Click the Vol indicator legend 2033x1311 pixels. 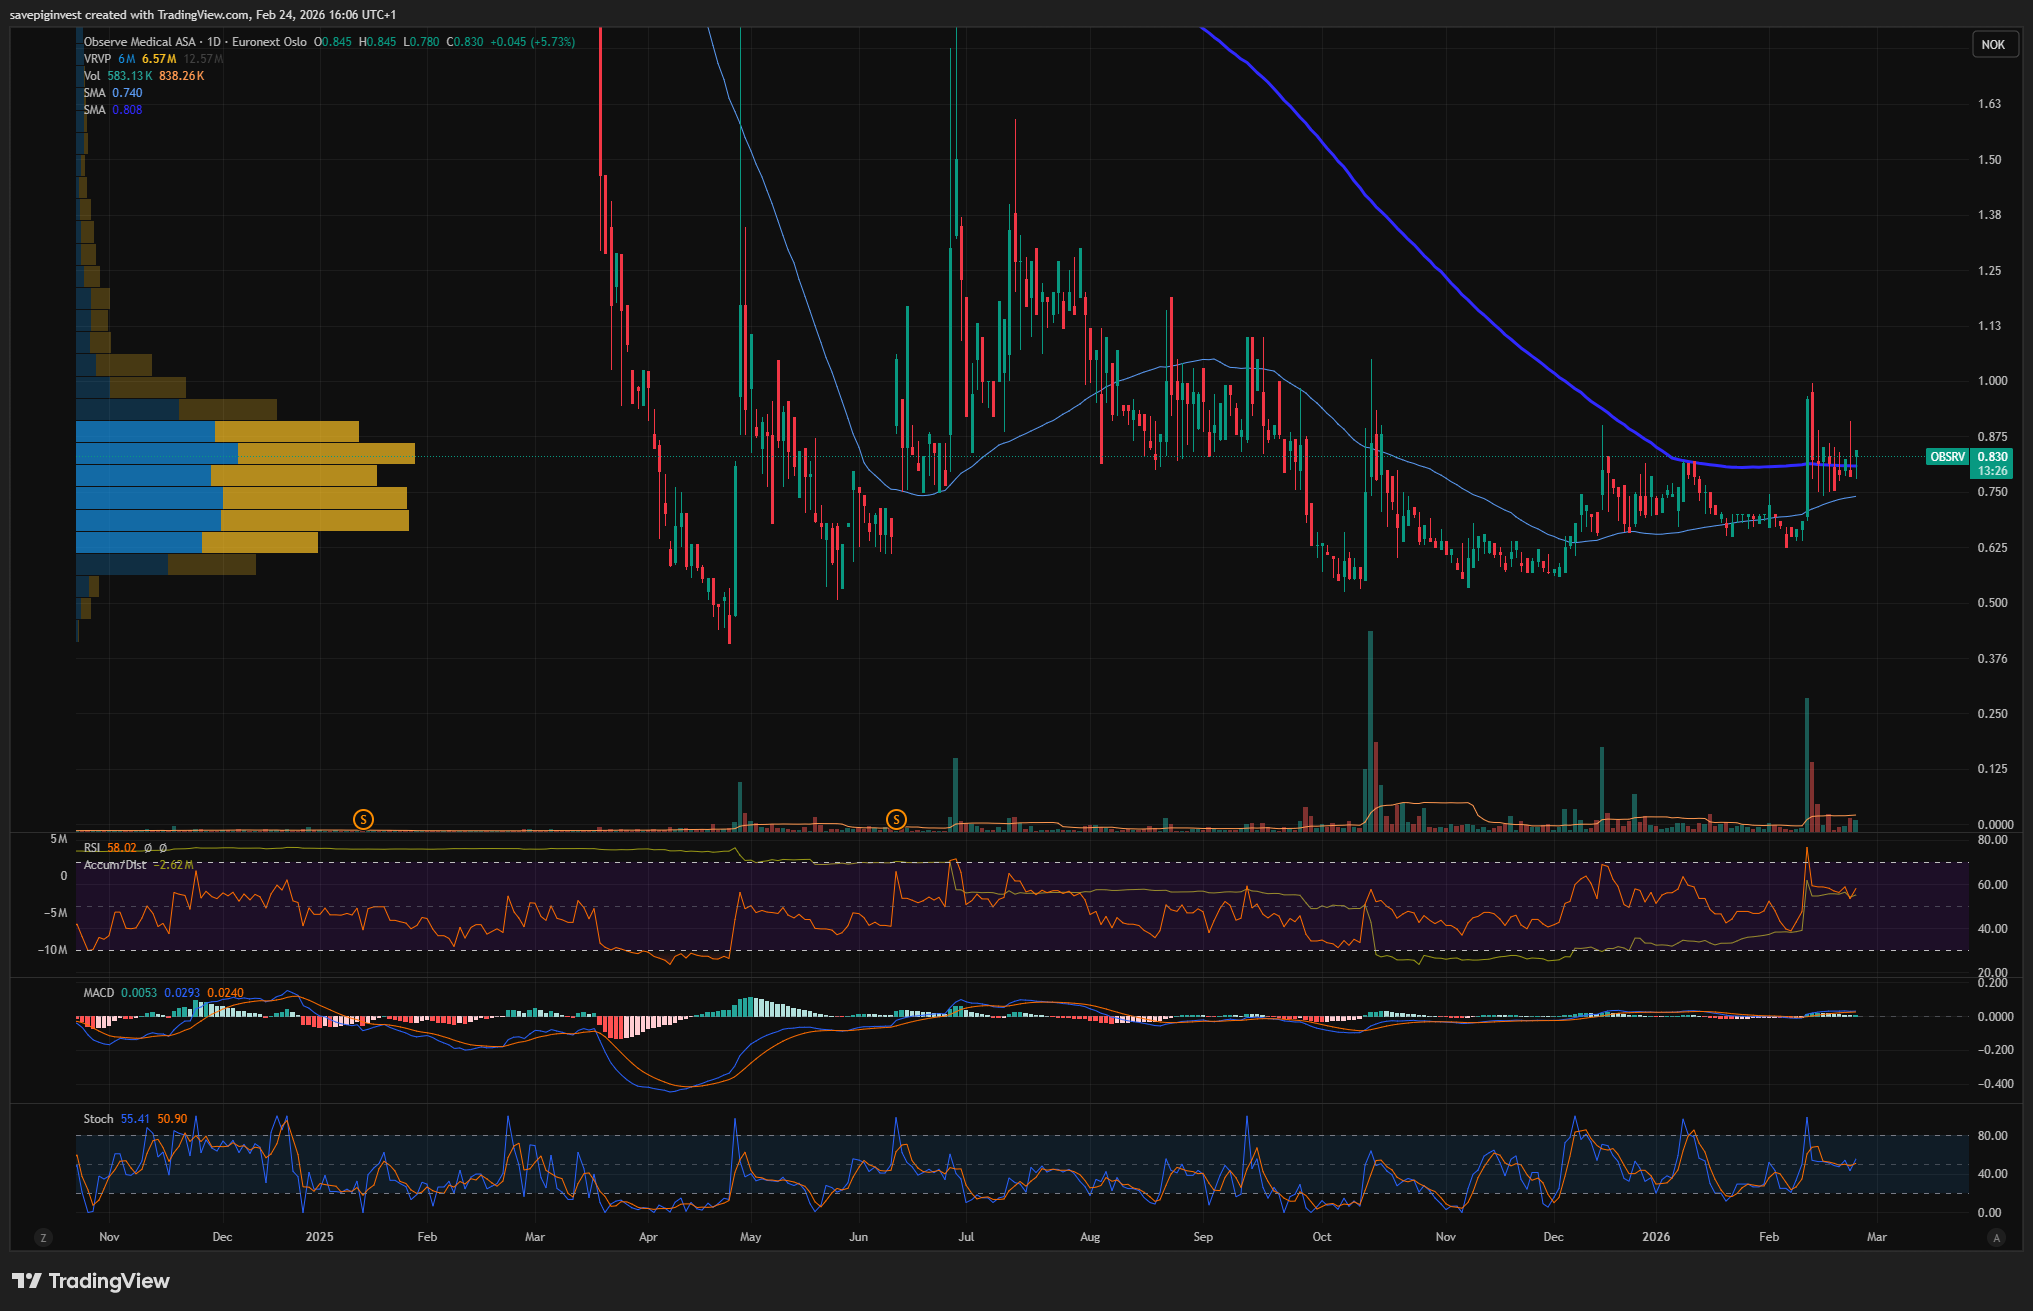pyautogui.click(x=92, y=76)
